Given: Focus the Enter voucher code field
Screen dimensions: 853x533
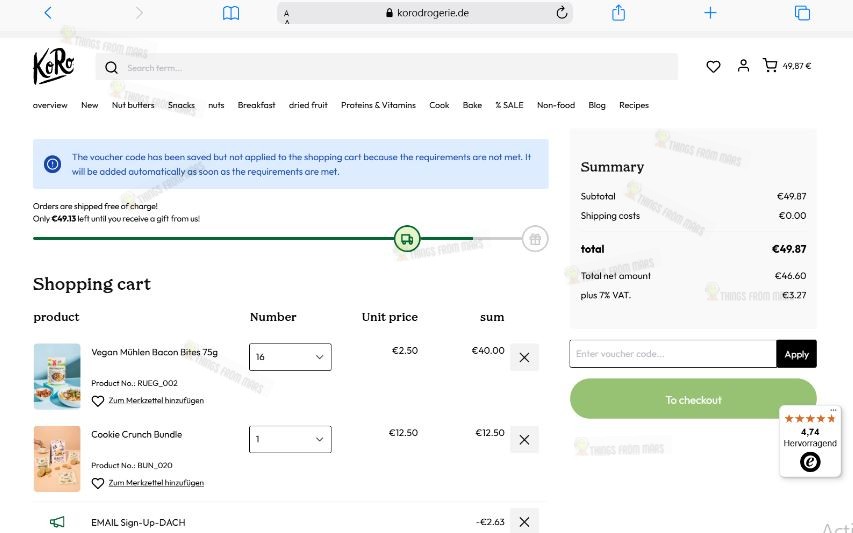Looking at the screenshot, I should (673, 354).
